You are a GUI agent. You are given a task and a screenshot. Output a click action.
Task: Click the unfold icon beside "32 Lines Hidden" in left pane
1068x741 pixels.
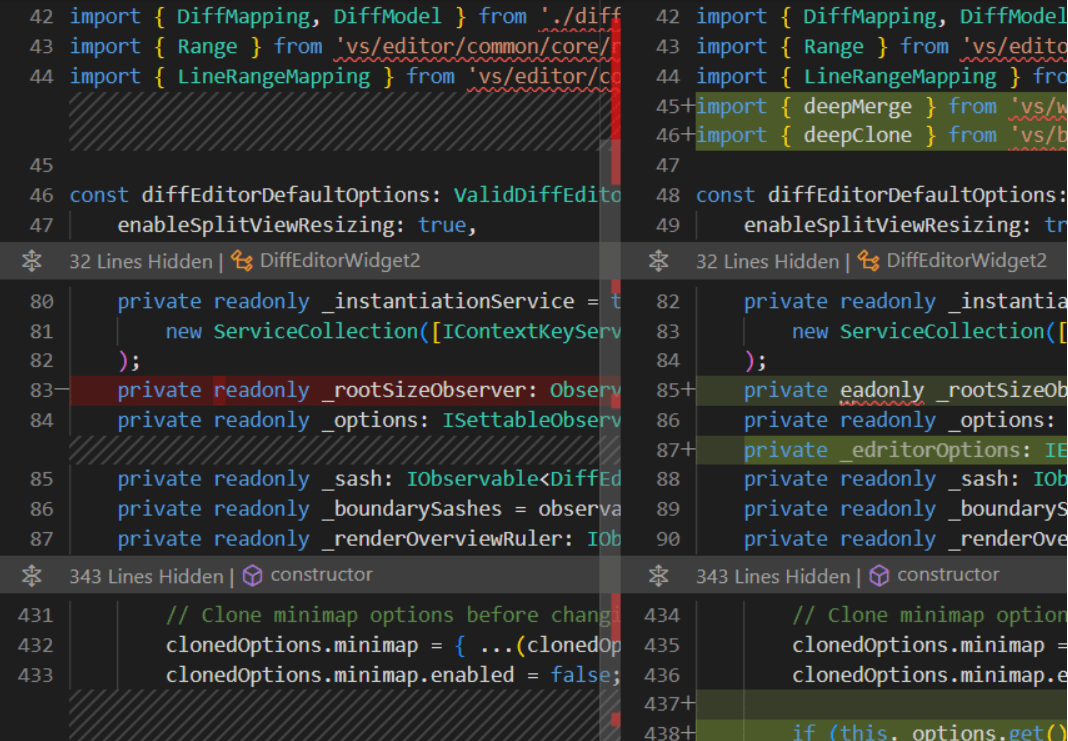pos(31,261)
